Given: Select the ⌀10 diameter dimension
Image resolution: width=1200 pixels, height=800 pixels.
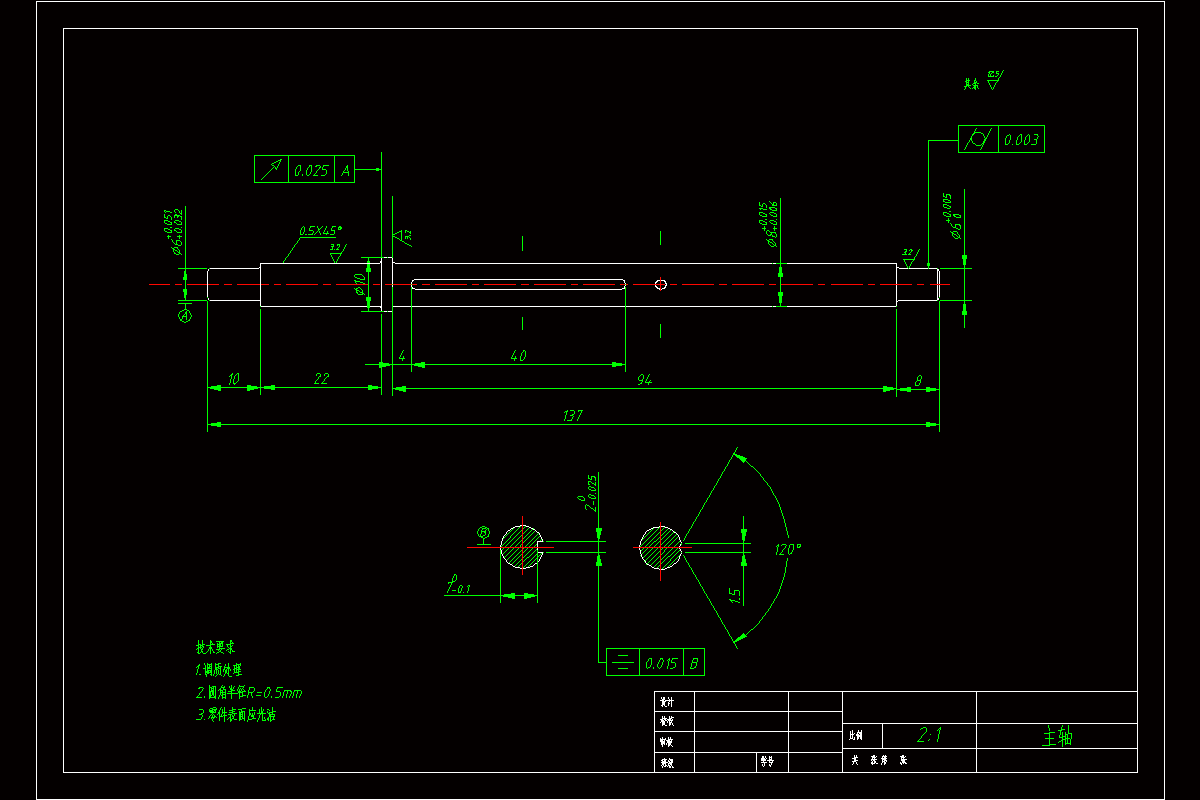Looking at the screenshot, I should 360,285.
